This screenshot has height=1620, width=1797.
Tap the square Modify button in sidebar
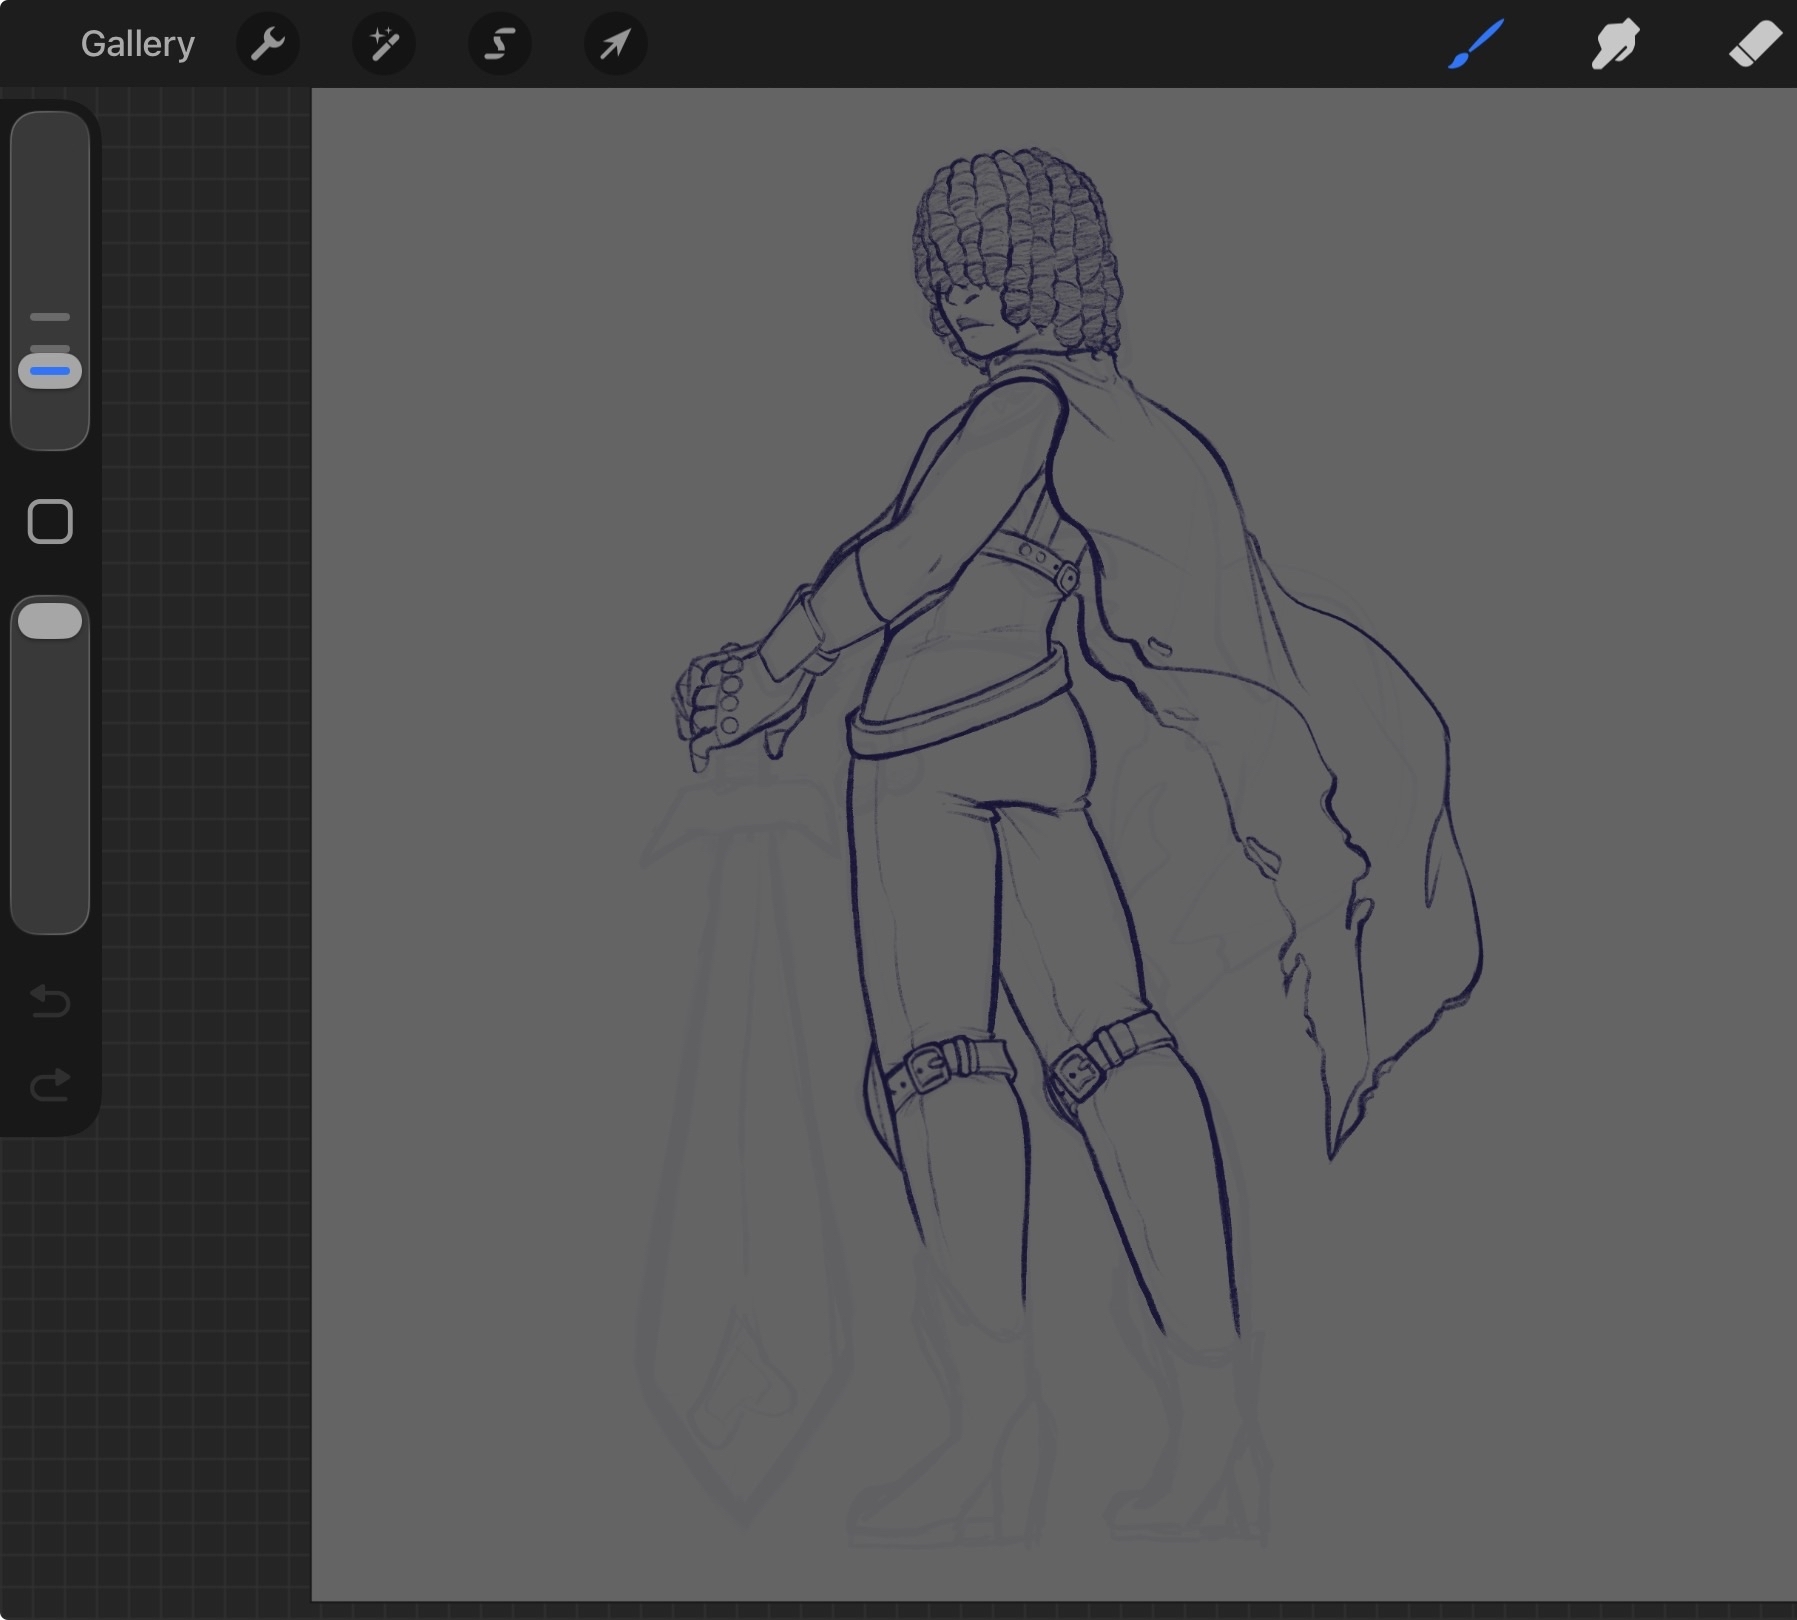(50, 522)
